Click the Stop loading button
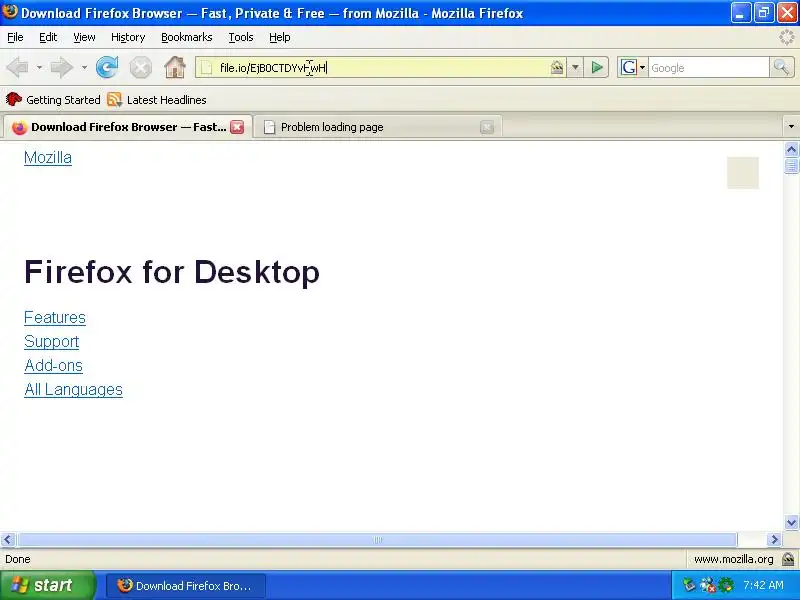 pos(140,67)
